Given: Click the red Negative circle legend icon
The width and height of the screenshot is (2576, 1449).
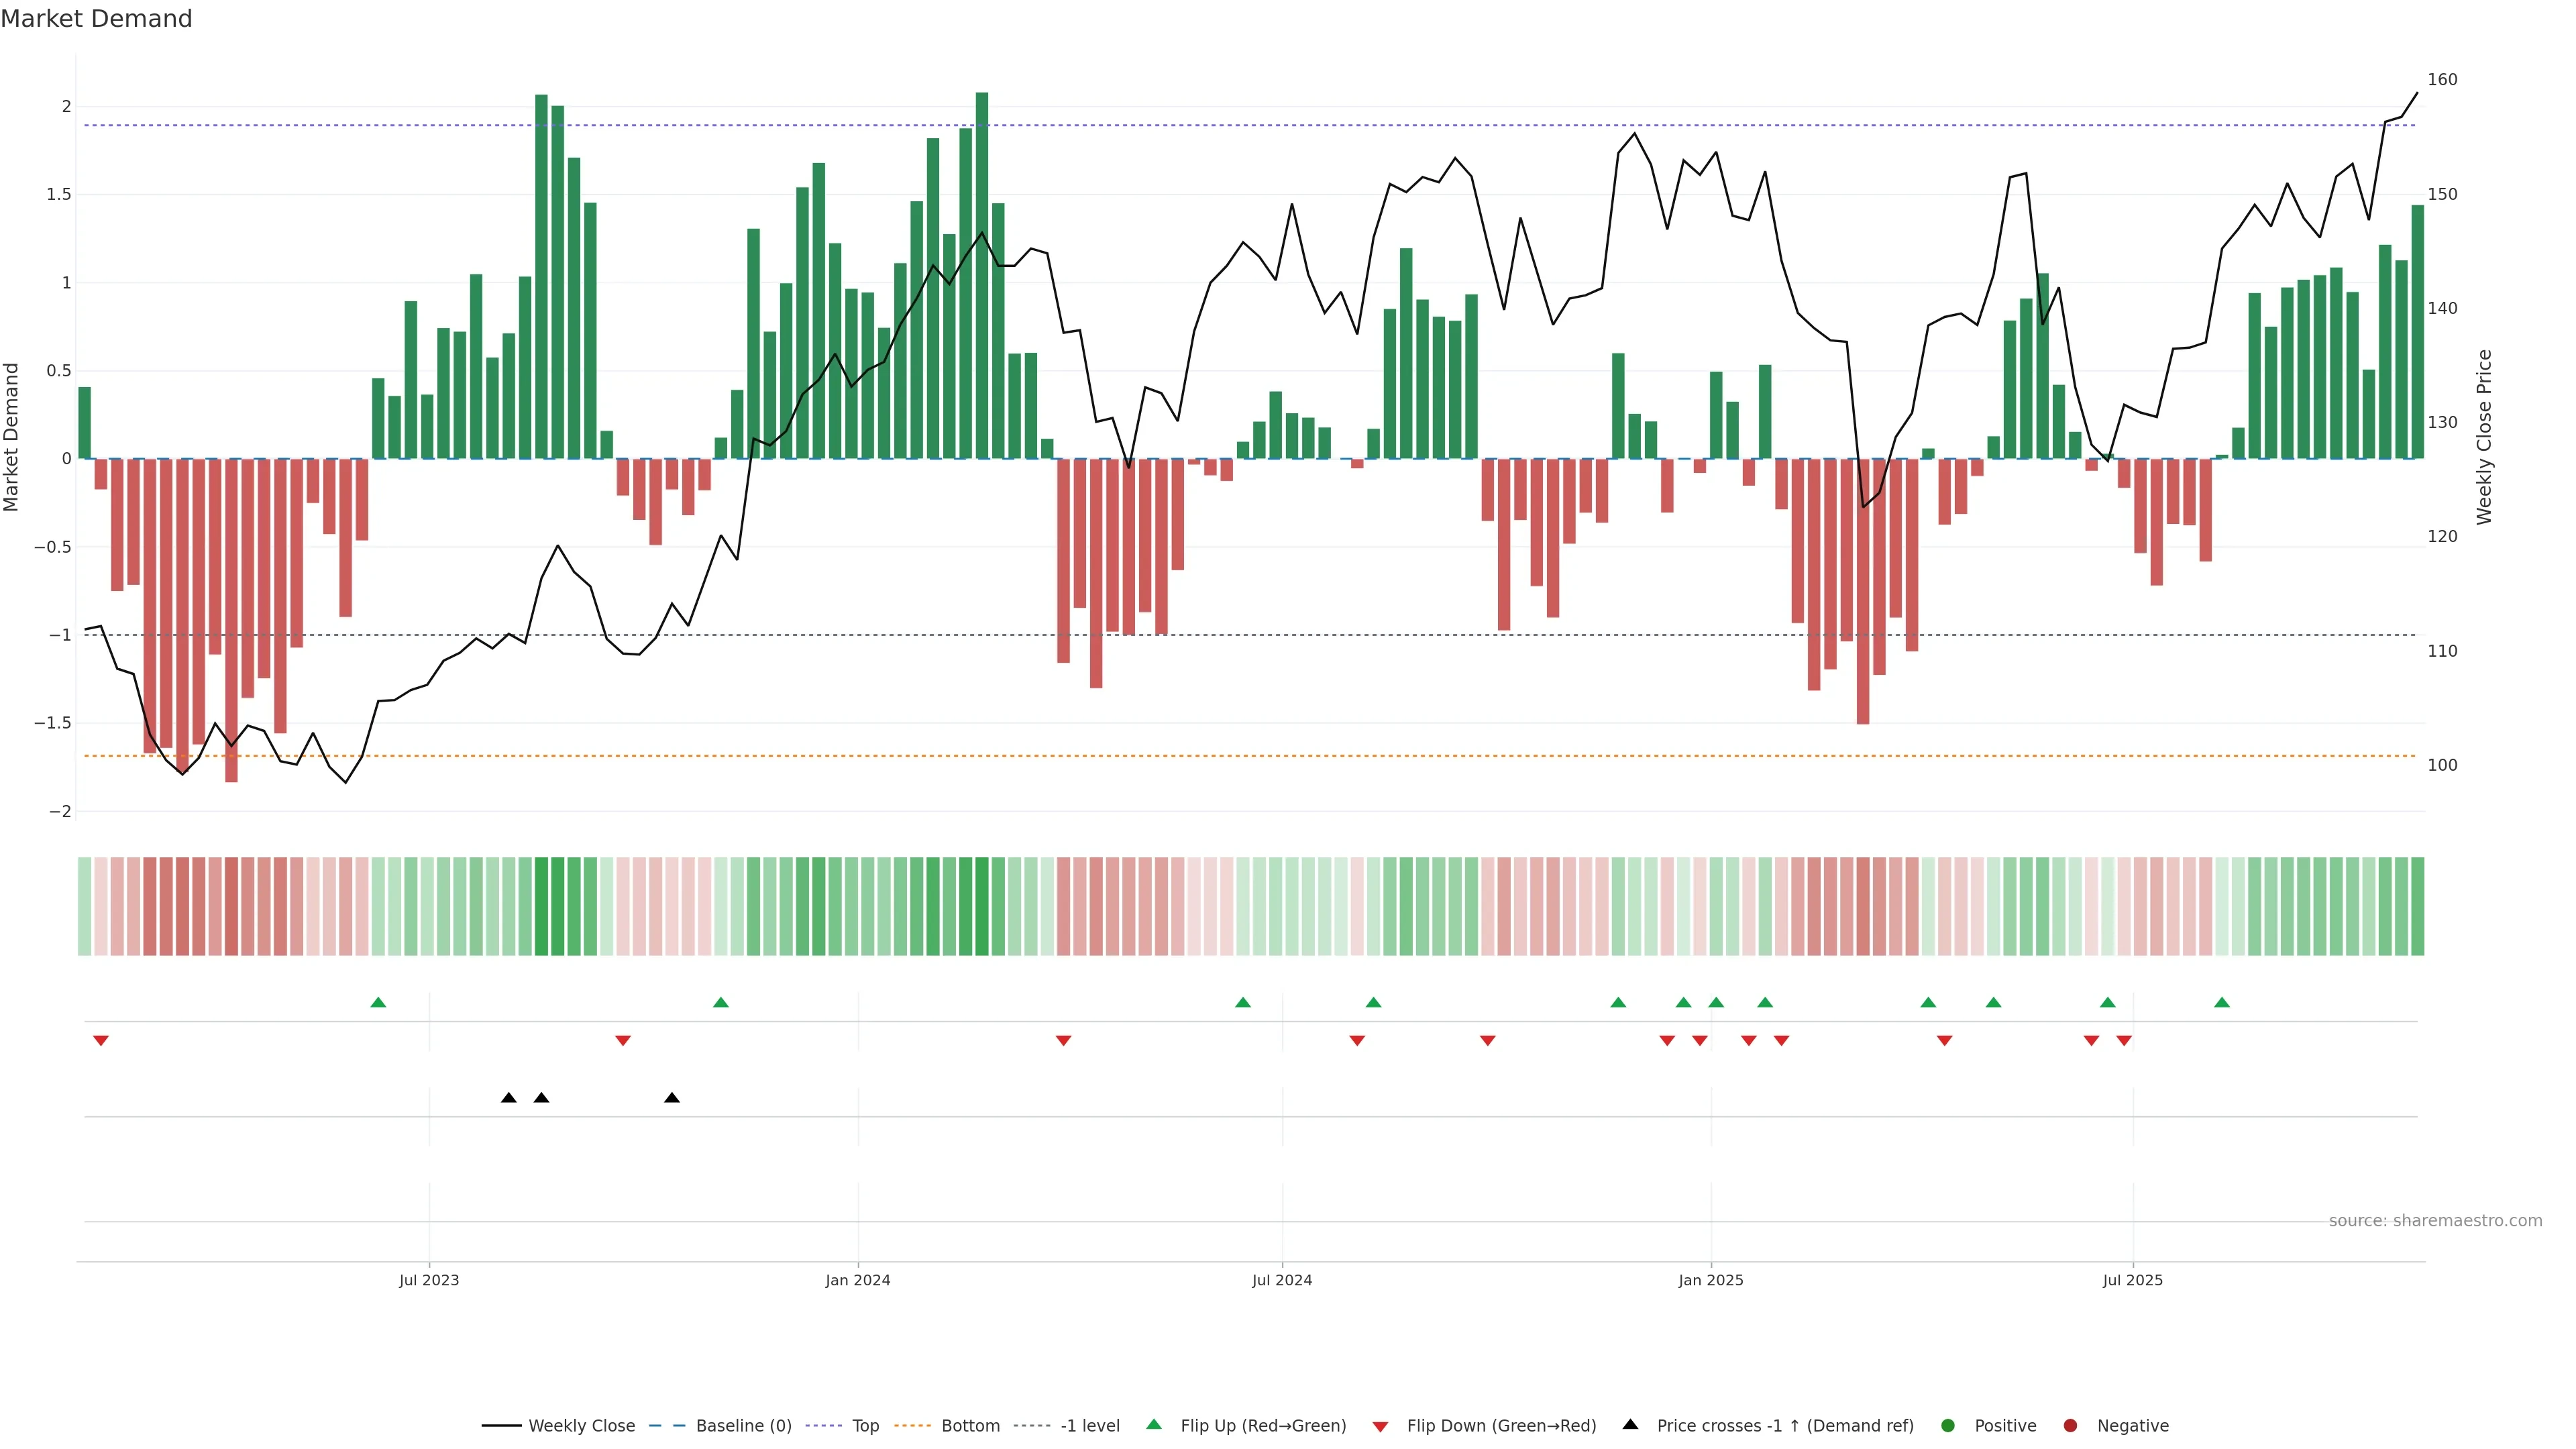Looking at the screenshot, I should (2070, 1425).
